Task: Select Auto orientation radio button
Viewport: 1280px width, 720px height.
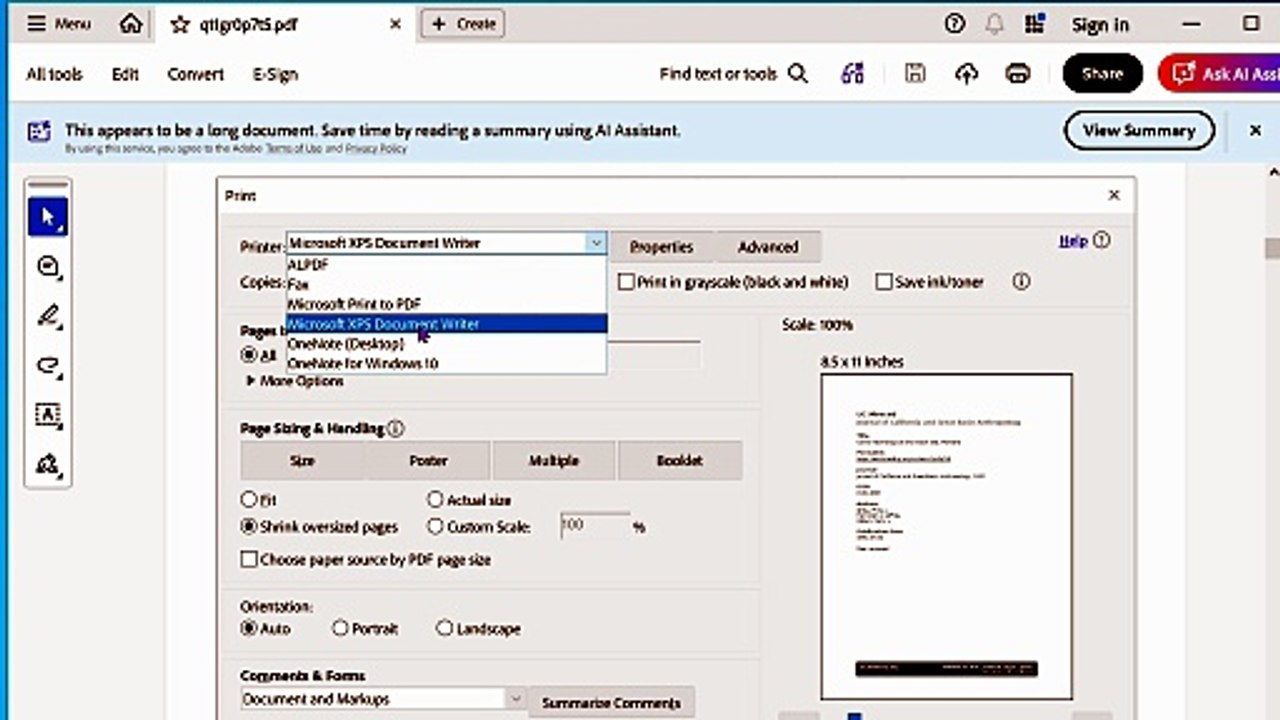Action: pyautogui.click(x=249, y=628)
